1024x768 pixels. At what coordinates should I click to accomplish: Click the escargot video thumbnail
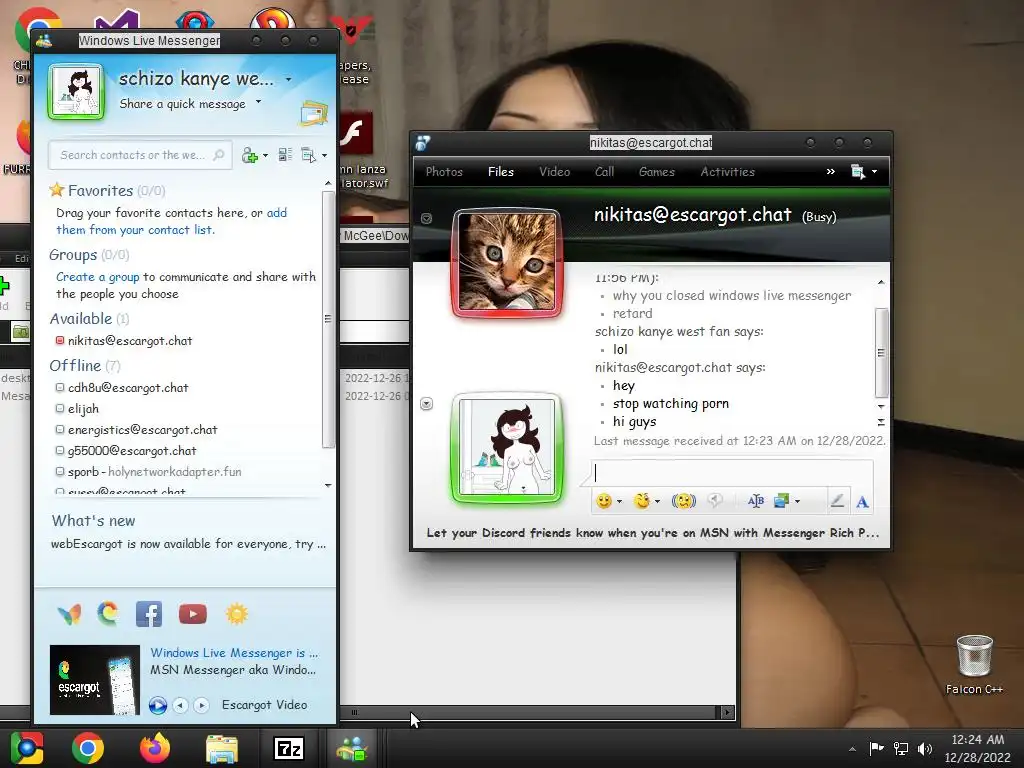95,680
